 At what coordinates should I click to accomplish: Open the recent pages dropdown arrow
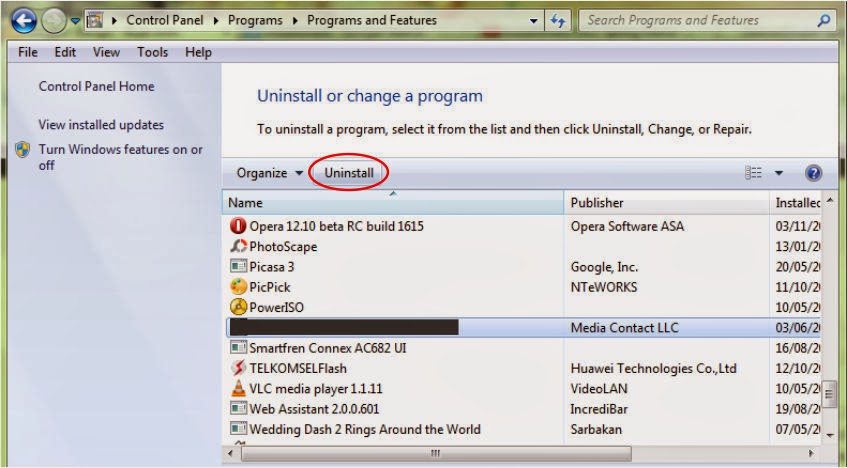(75, 21)
